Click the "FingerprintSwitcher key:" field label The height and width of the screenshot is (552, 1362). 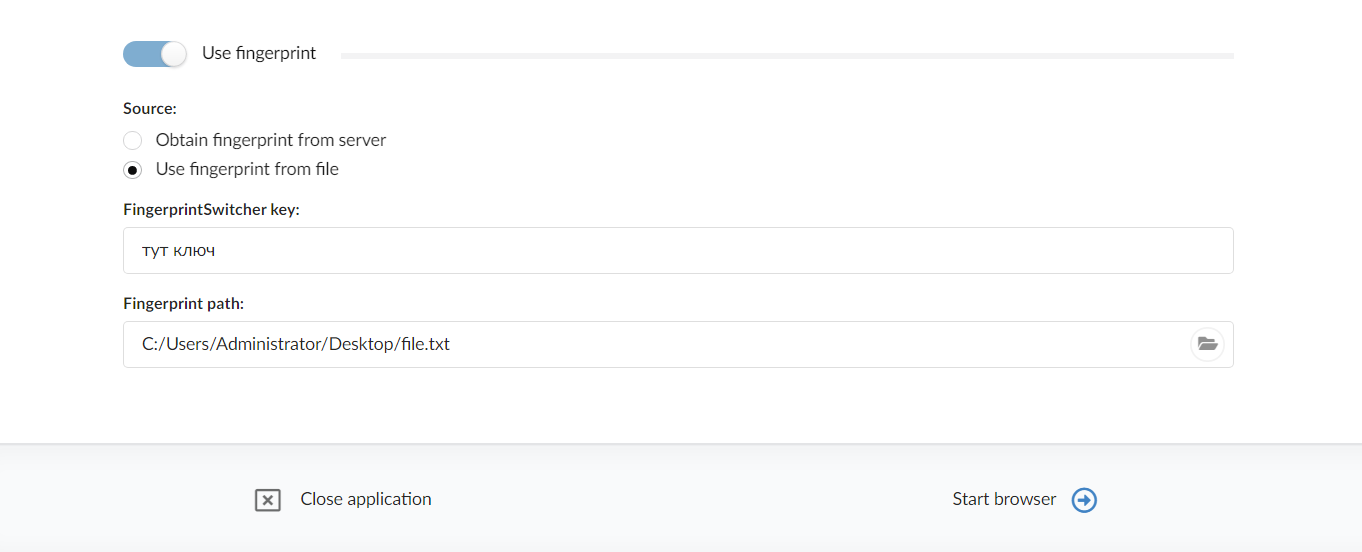point(211,210)
